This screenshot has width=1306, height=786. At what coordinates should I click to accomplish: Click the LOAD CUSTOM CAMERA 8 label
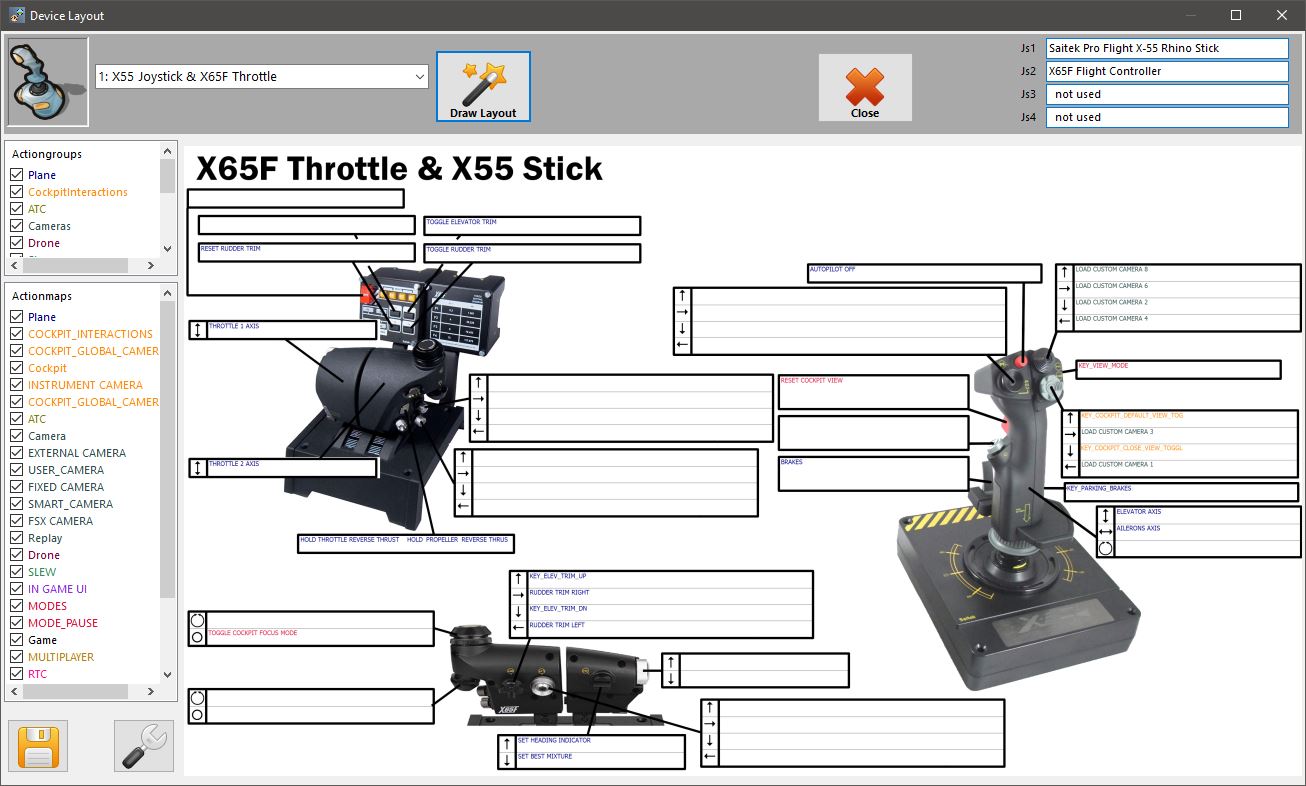[1112, 270]
